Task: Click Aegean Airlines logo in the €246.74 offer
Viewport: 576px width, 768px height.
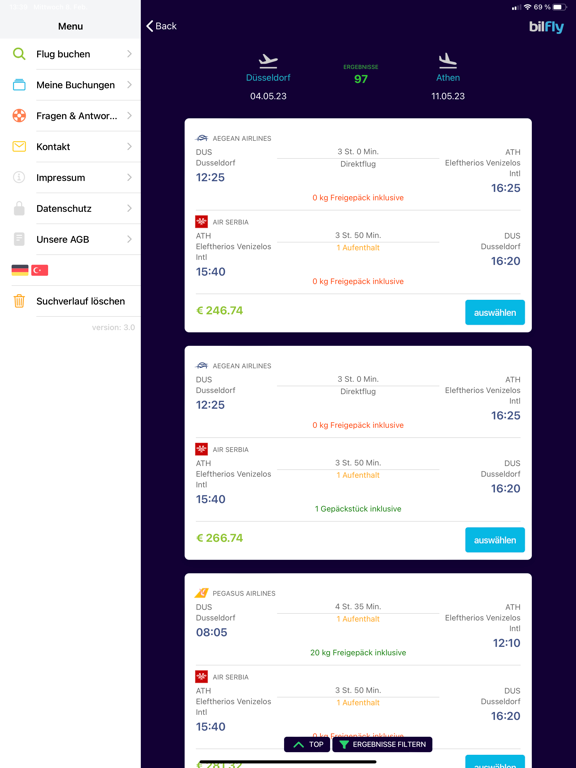Action: coord(202,138)
